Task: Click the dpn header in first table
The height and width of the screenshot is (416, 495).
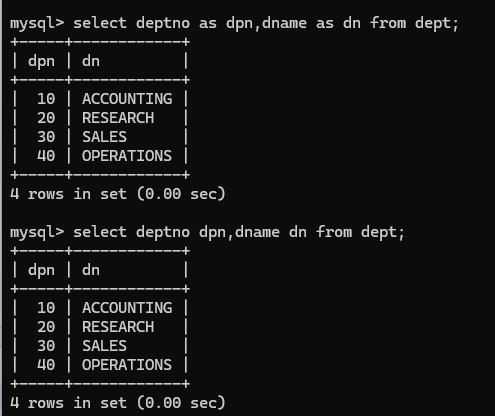Action: [41, 62]
